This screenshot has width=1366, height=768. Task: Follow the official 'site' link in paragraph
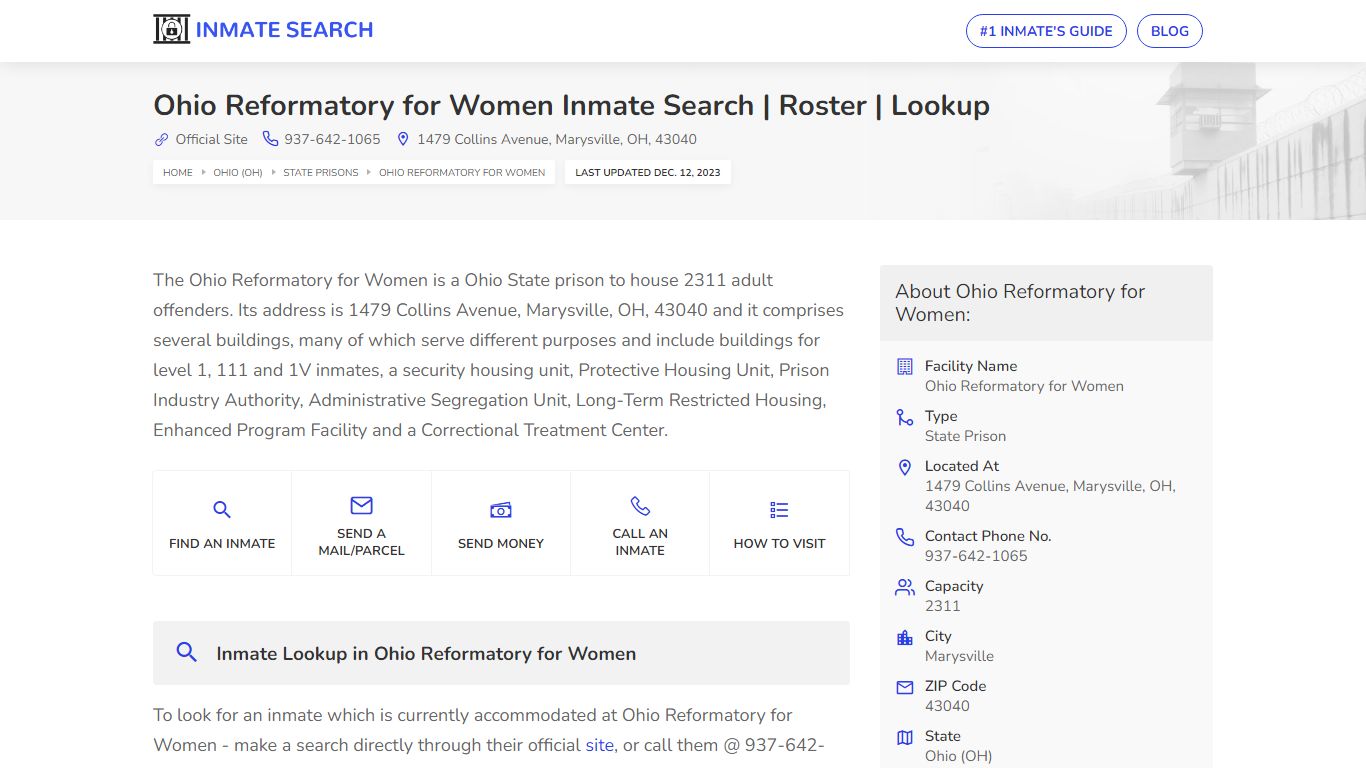(600, 745)
